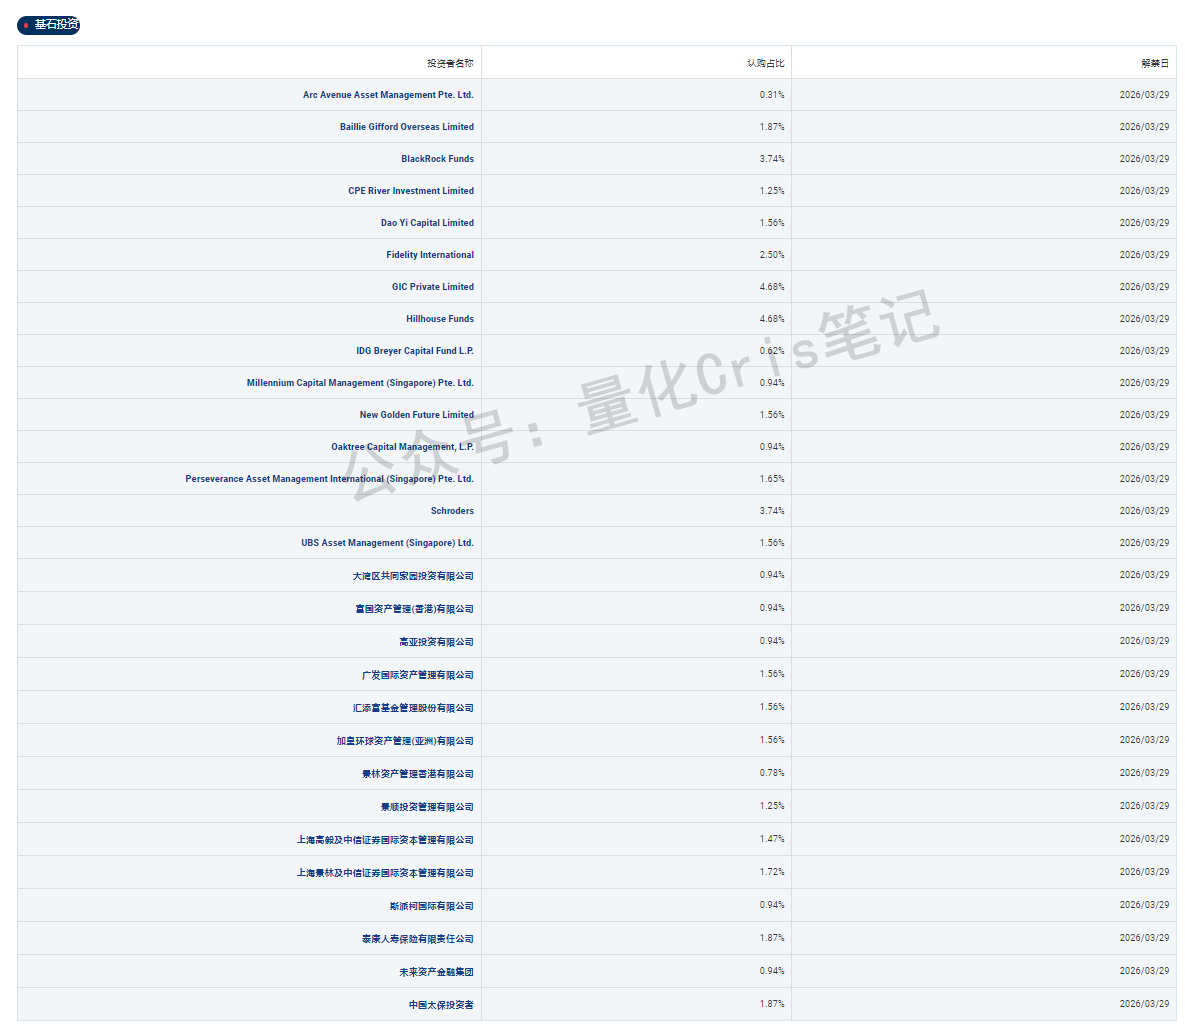Select 景顺投资管理's 1.25% value
This screenshot has height=1026, width=1185.
pyautogui.click(x=772, y=806)
